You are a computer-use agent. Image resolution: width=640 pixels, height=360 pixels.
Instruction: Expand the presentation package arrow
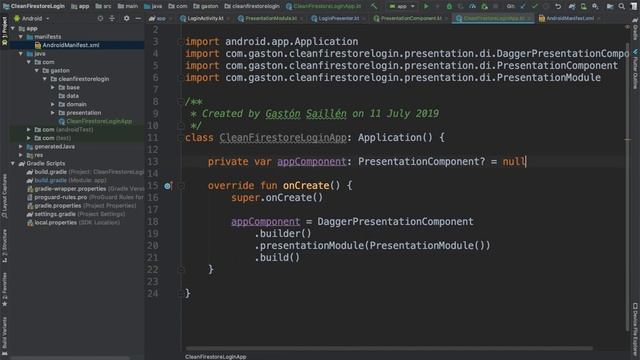point(53,113)
